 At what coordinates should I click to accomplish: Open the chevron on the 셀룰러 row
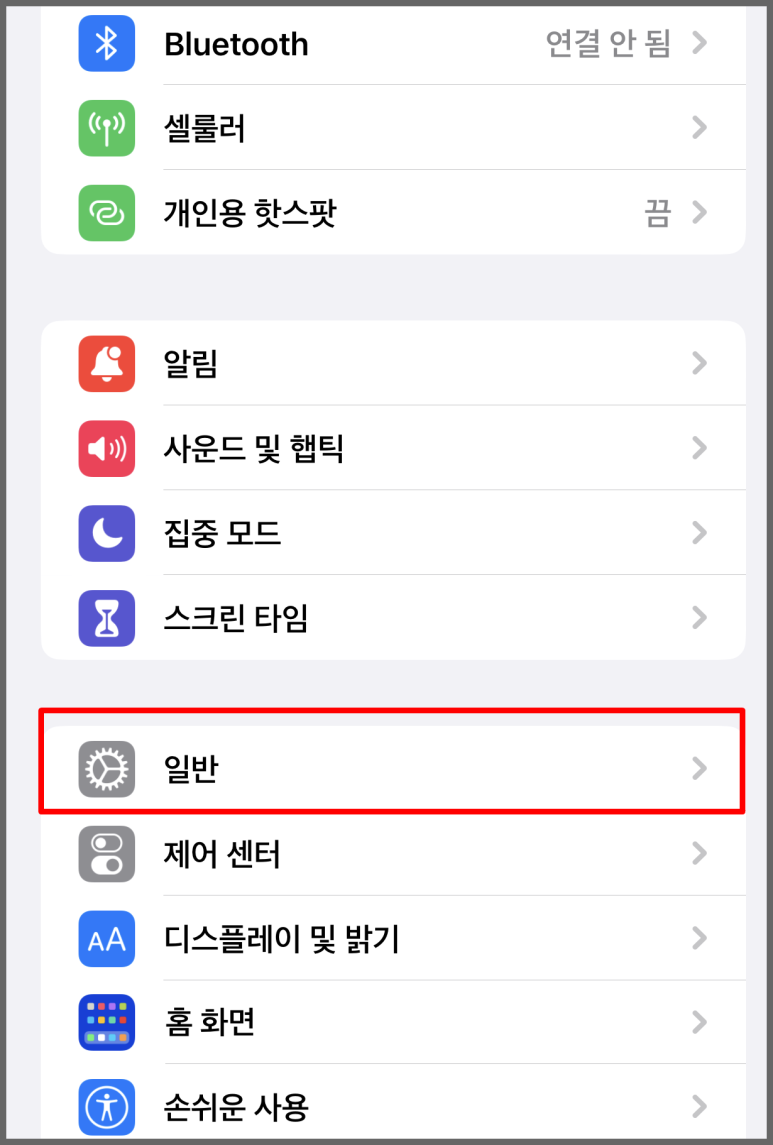699,128
